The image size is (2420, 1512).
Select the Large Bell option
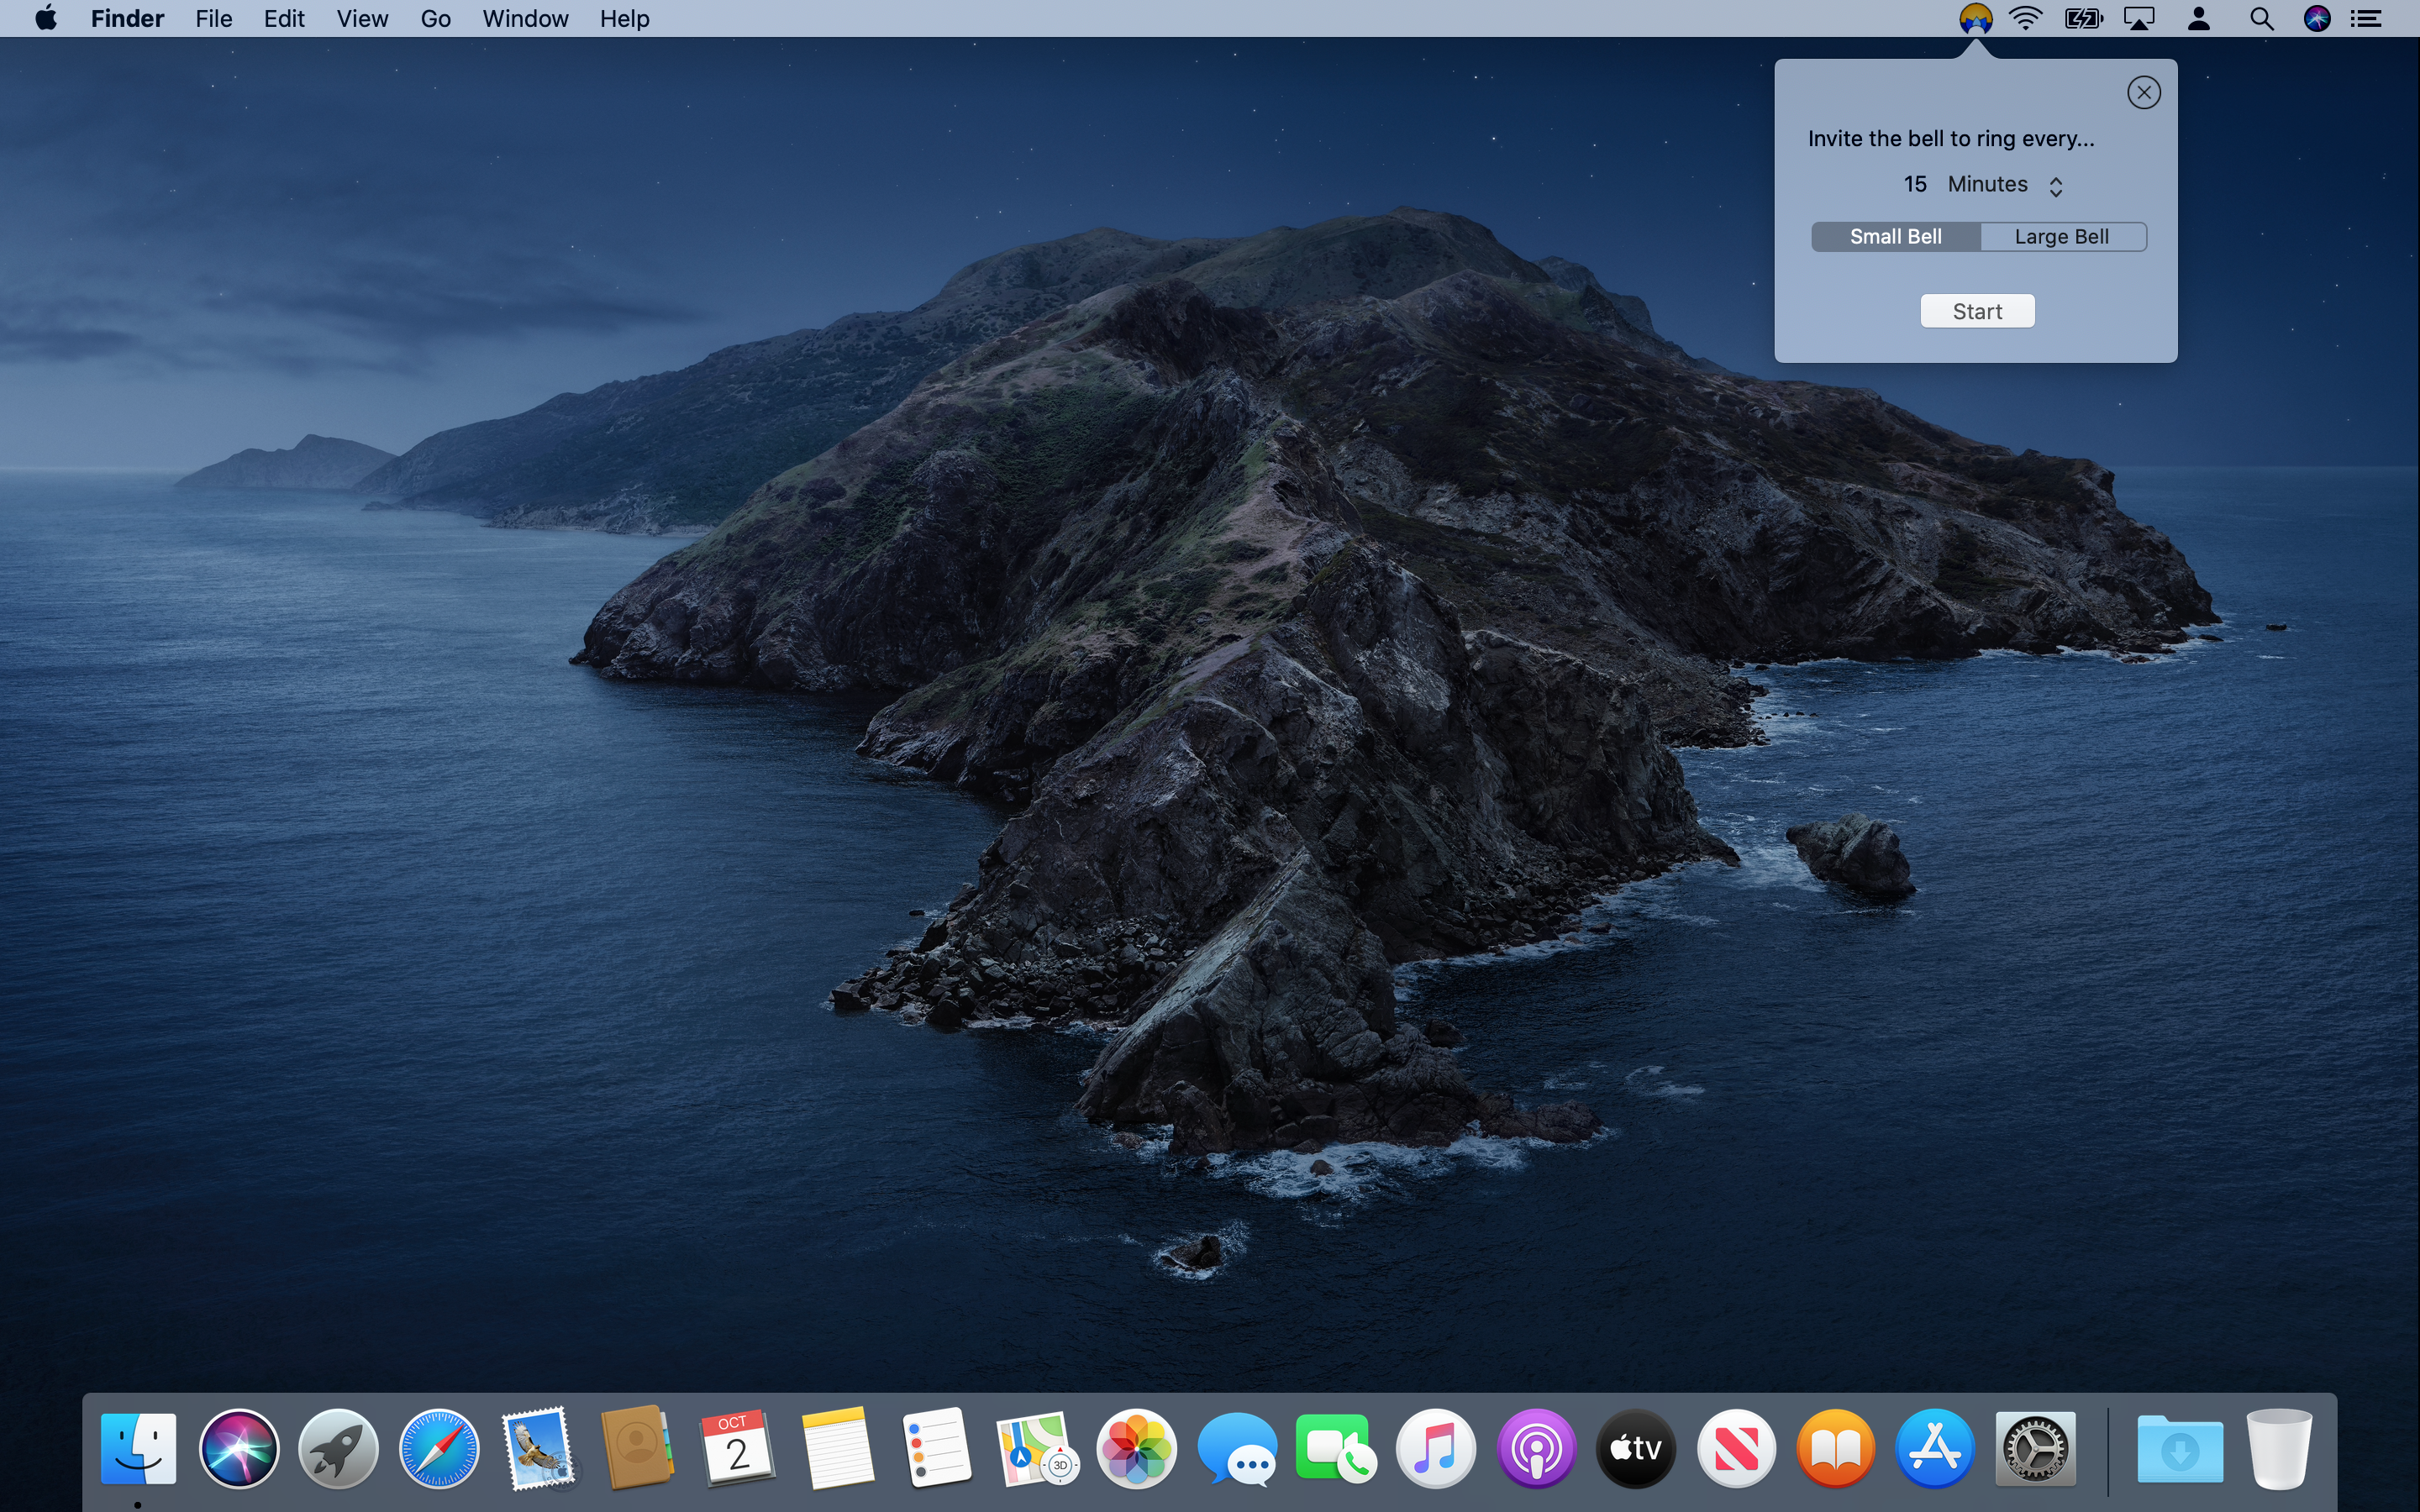(2062, 236)
